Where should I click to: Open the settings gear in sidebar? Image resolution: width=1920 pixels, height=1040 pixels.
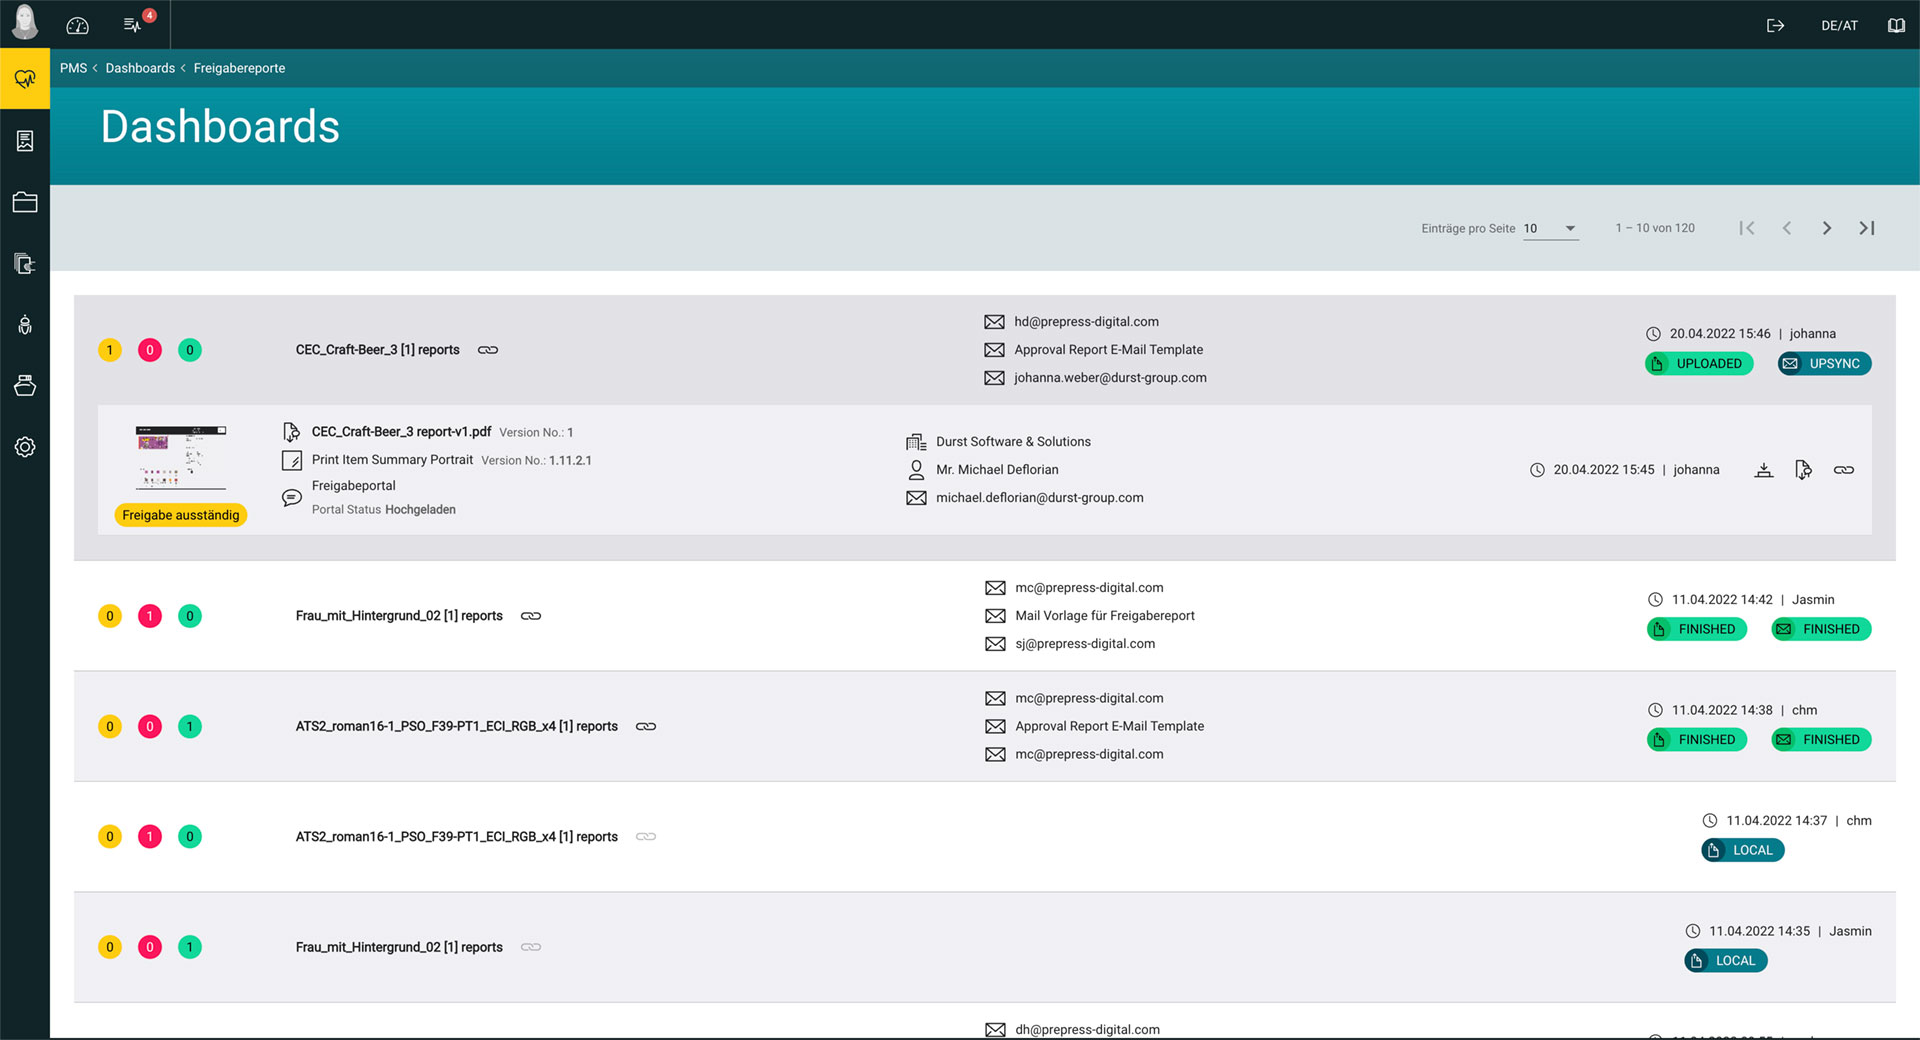tap(25, 447)
